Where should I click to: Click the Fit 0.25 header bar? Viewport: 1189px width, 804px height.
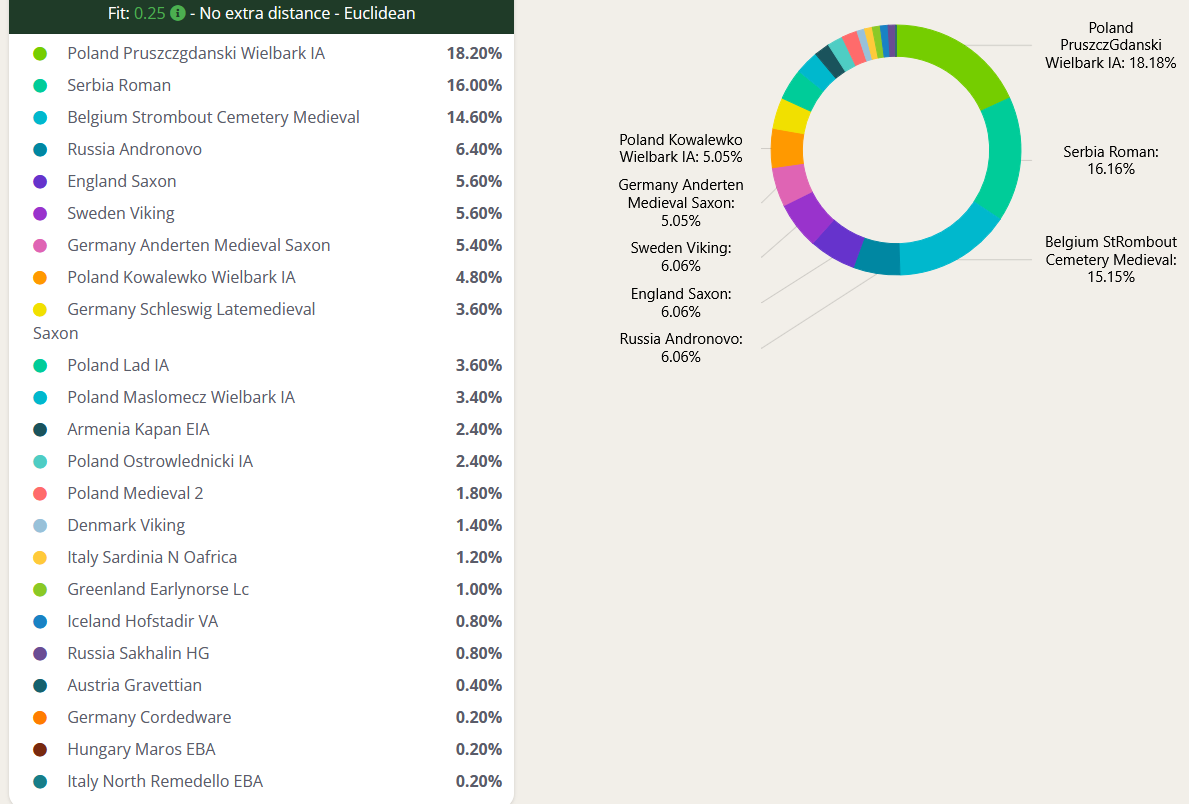[x=260, y=14]
